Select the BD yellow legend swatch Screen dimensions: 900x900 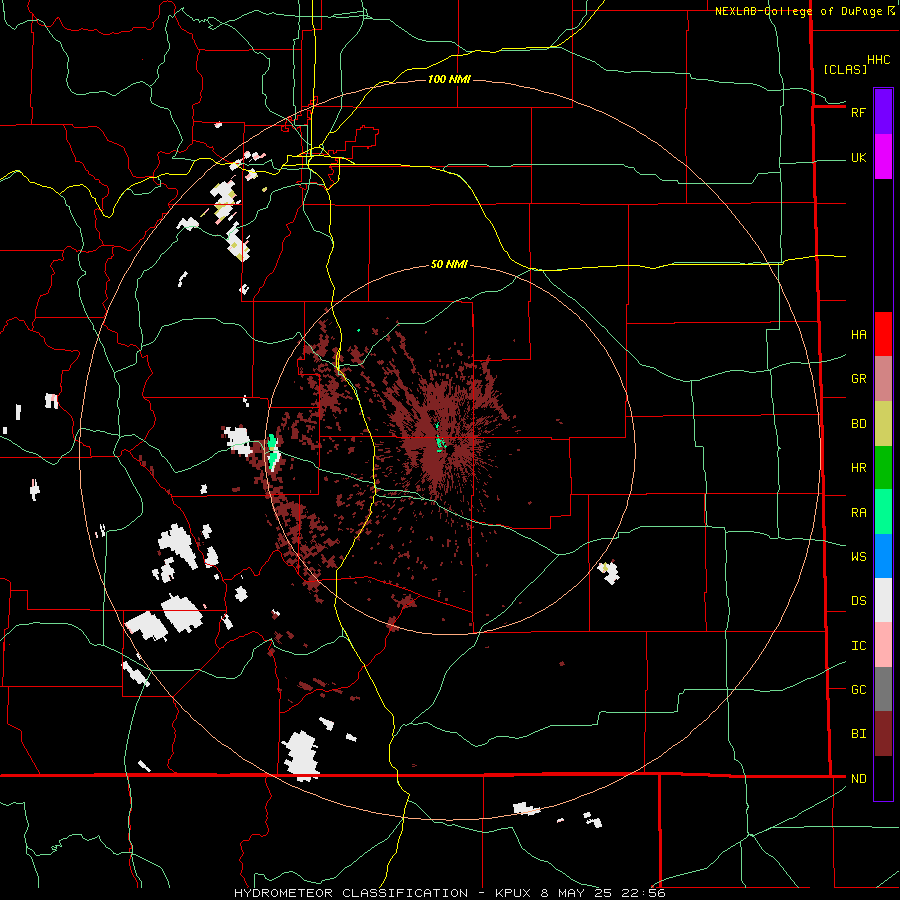883,423
